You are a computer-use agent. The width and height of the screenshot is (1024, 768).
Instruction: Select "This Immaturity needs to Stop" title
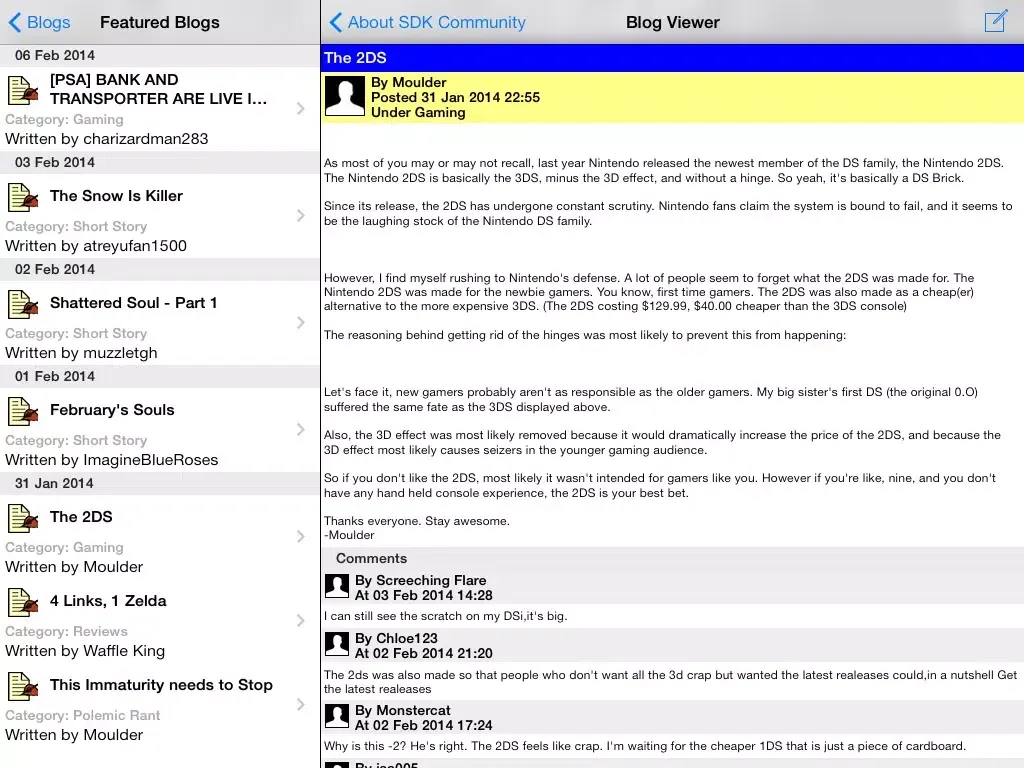(x=161, y=685)
